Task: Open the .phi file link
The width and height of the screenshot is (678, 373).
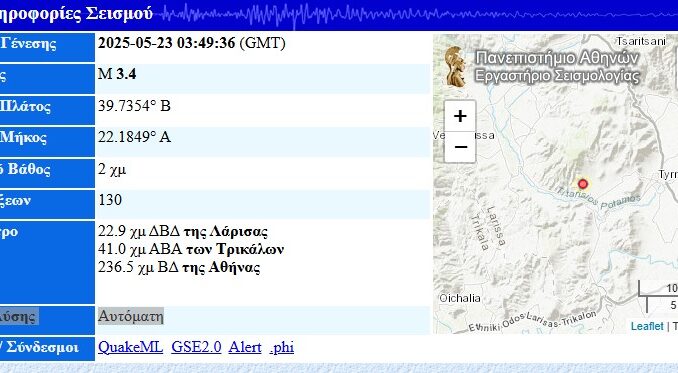Action: (x=281, y=347)
